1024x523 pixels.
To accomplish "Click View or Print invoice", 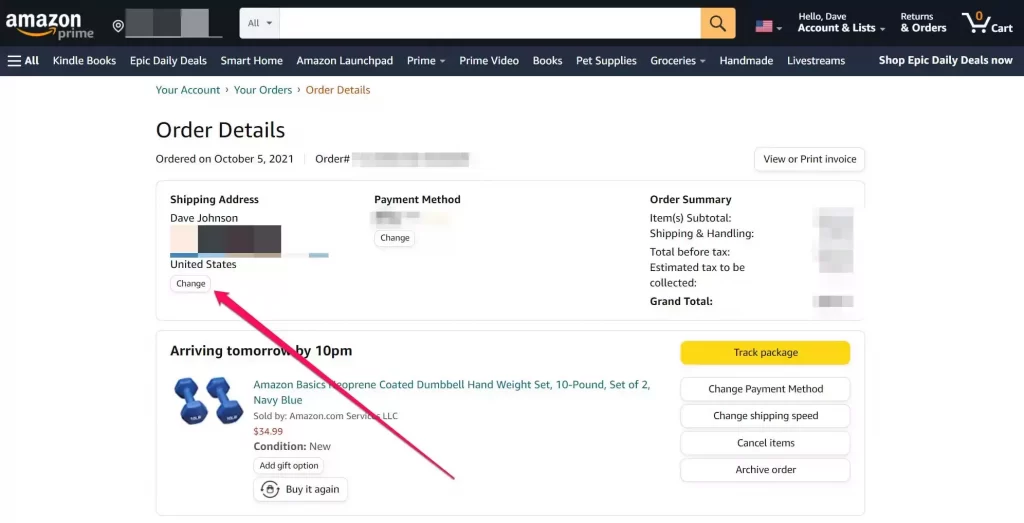I will pyautogui.click(x=809, y=159).
